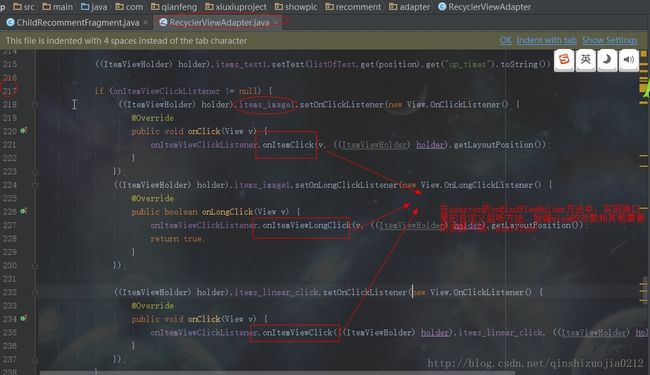The height and width of the screenshot is (375, 650).
Task: Toggle the English/Chinese input mode button
Action: pos(586,60)
